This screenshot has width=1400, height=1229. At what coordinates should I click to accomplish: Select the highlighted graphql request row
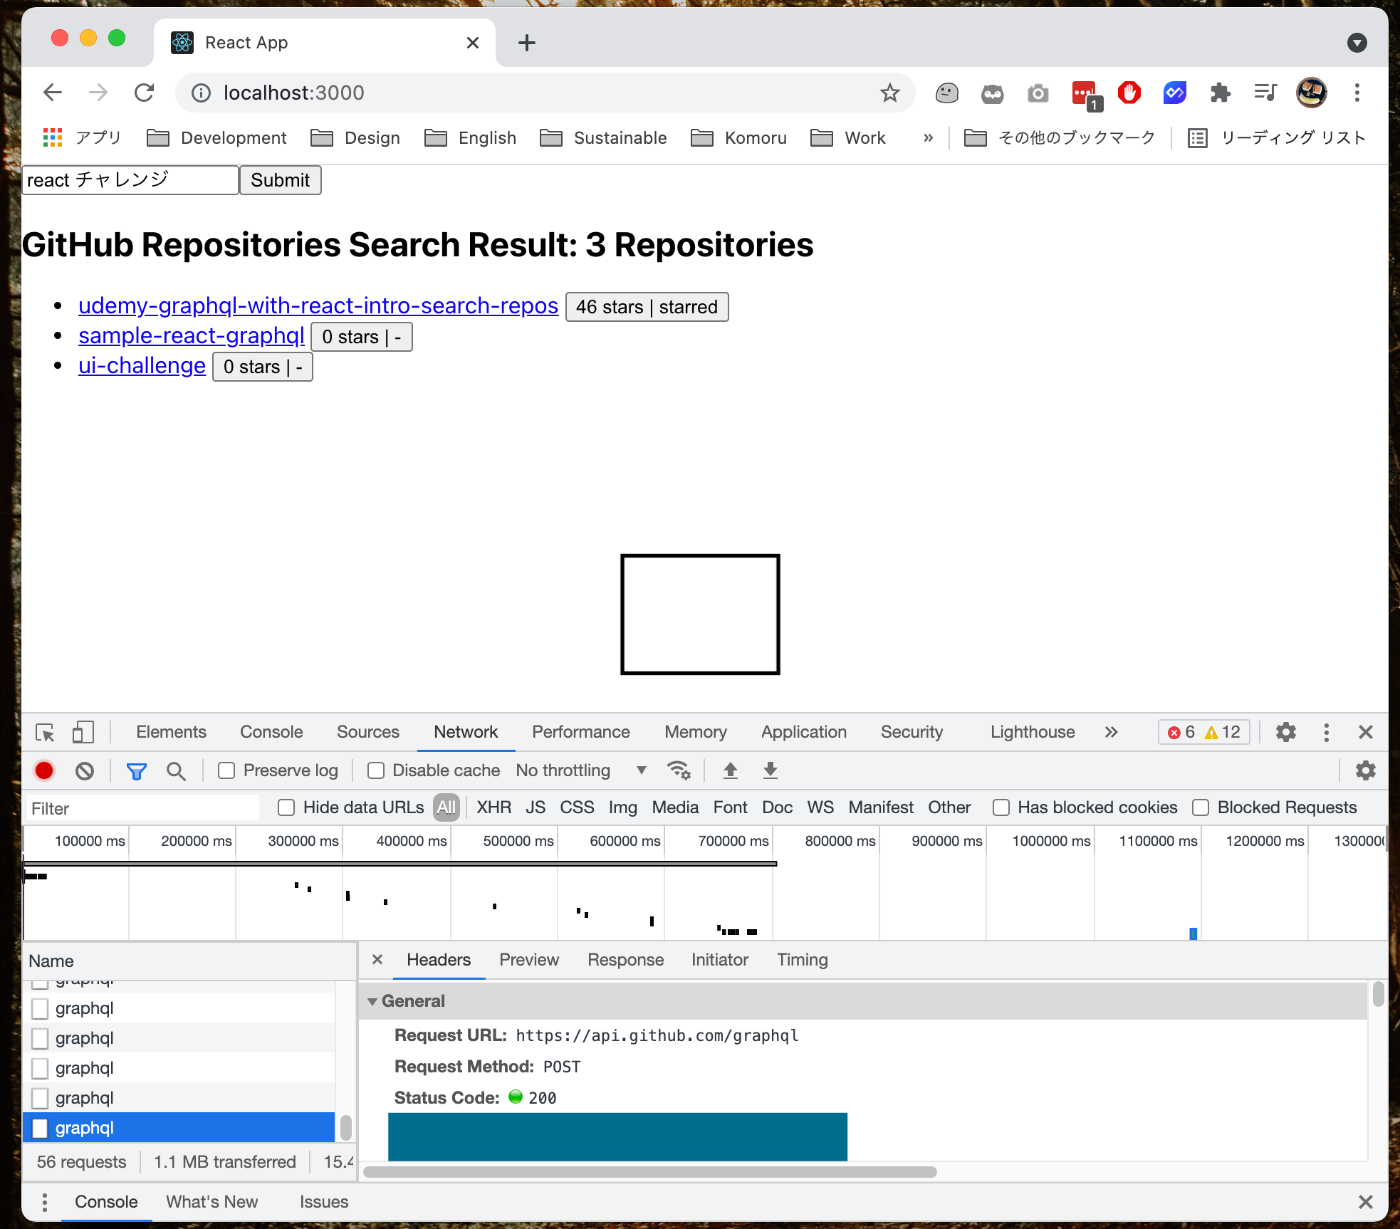click(x=179, y=1128)
